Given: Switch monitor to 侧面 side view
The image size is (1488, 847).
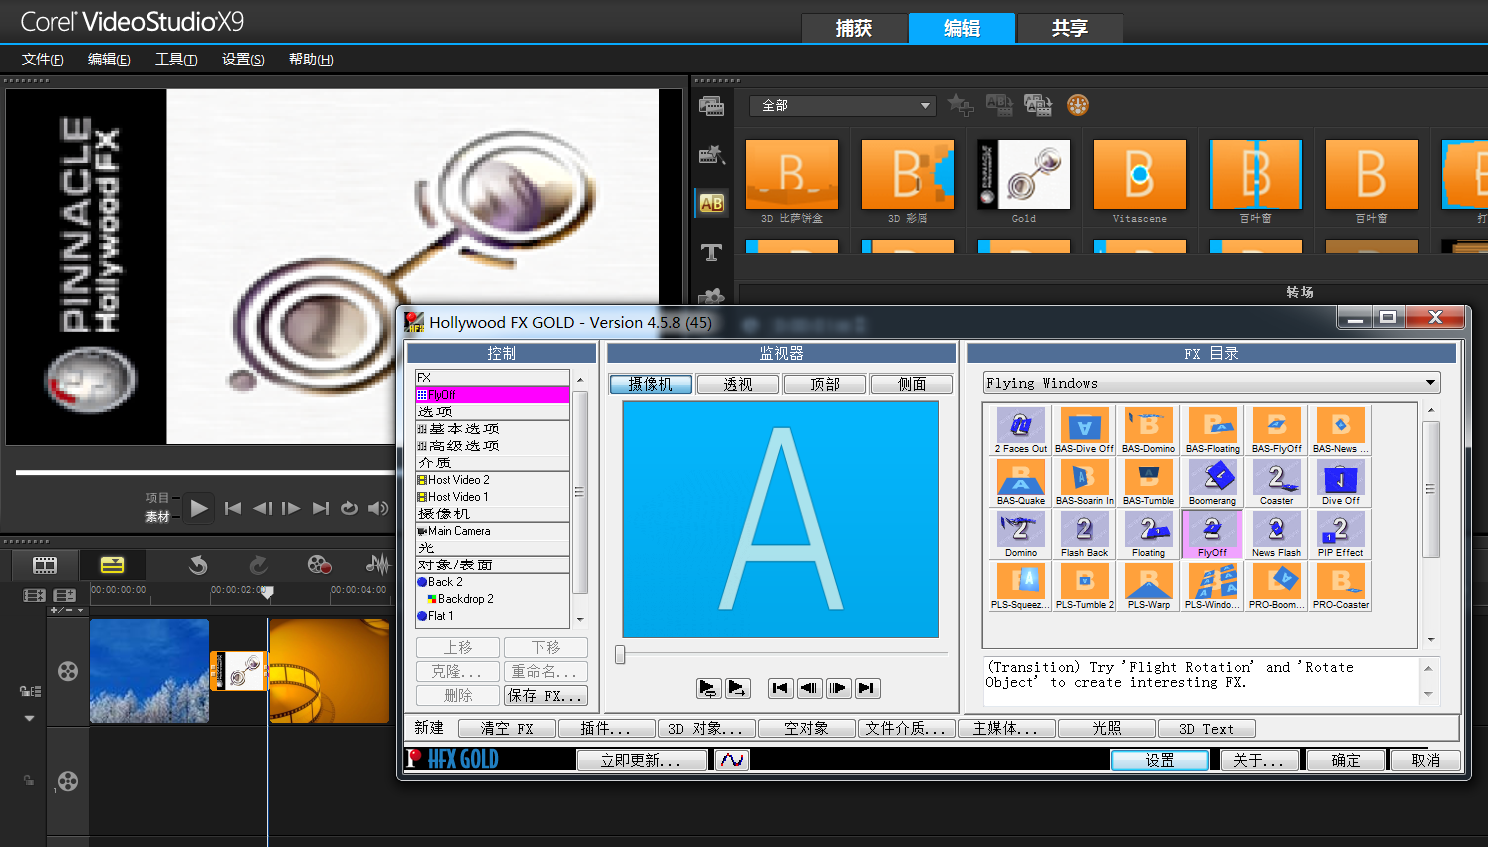Looking at the screenshot, I should 912,384.
